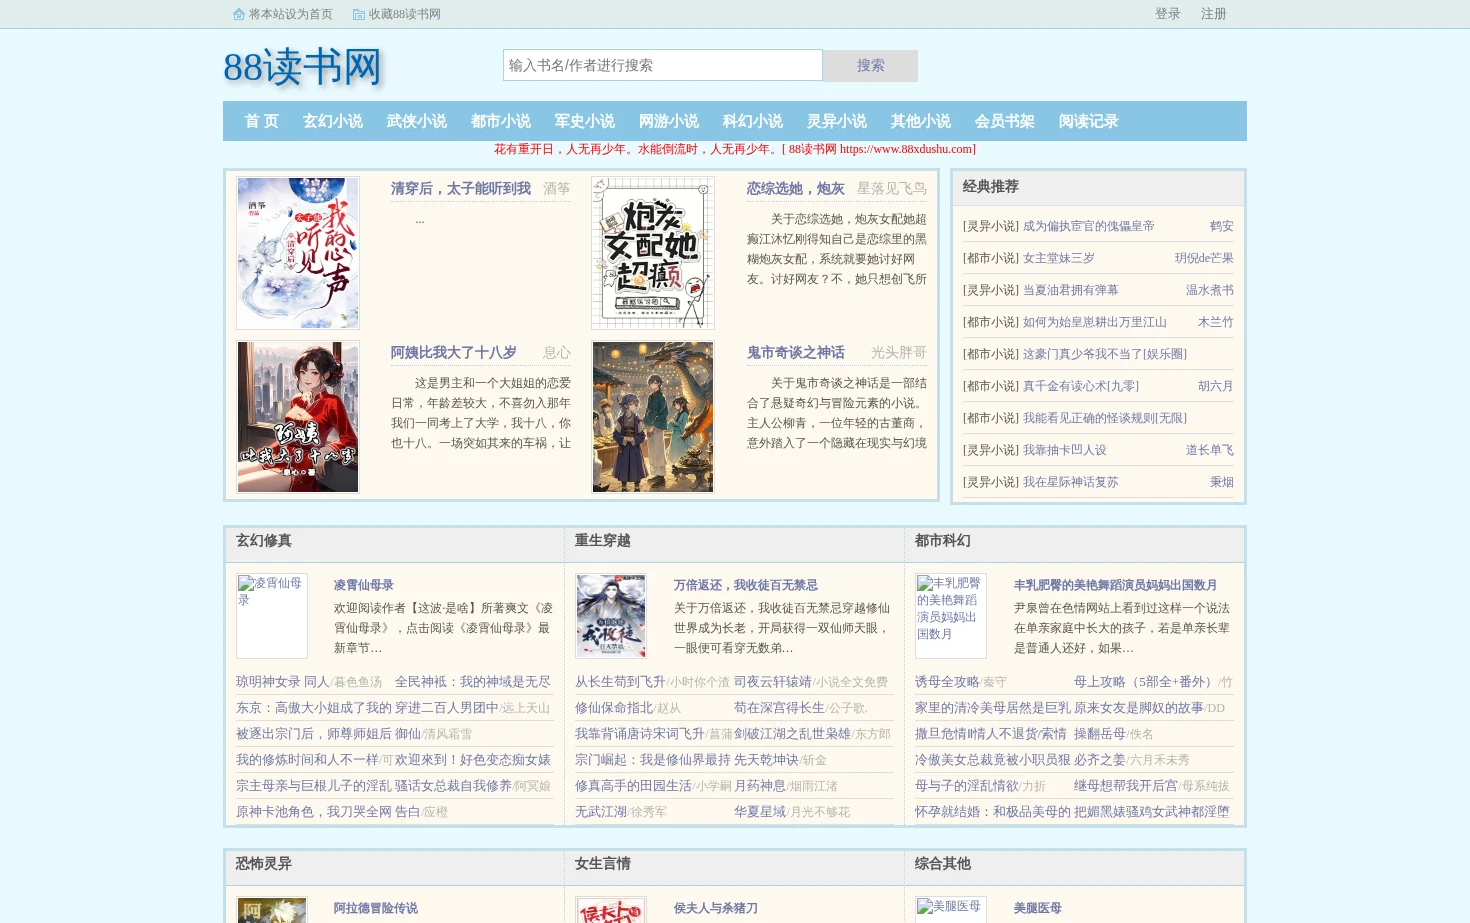Open title link 清穿后，太子能听到我
The height and width of the screenshot is (923, 1470).
click(x=461, y=188)
